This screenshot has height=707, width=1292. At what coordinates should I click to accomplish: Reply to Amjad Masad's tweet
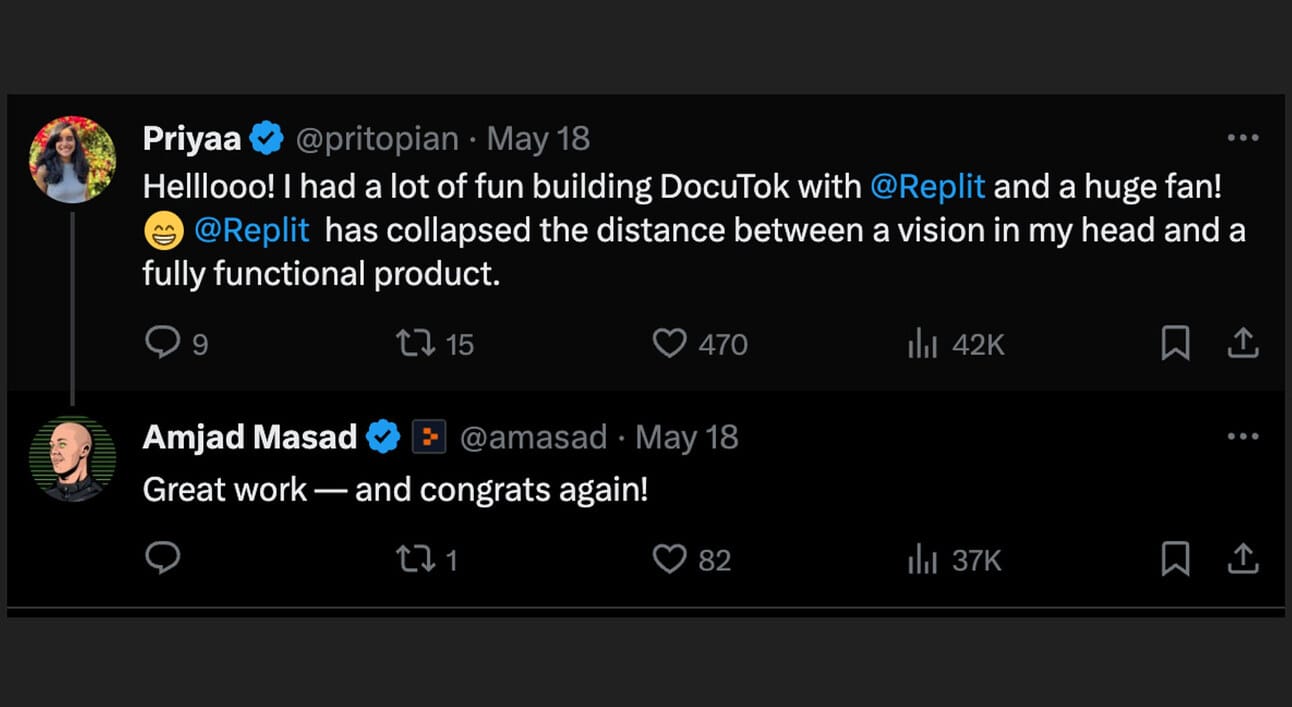click(x=162, y=559)
